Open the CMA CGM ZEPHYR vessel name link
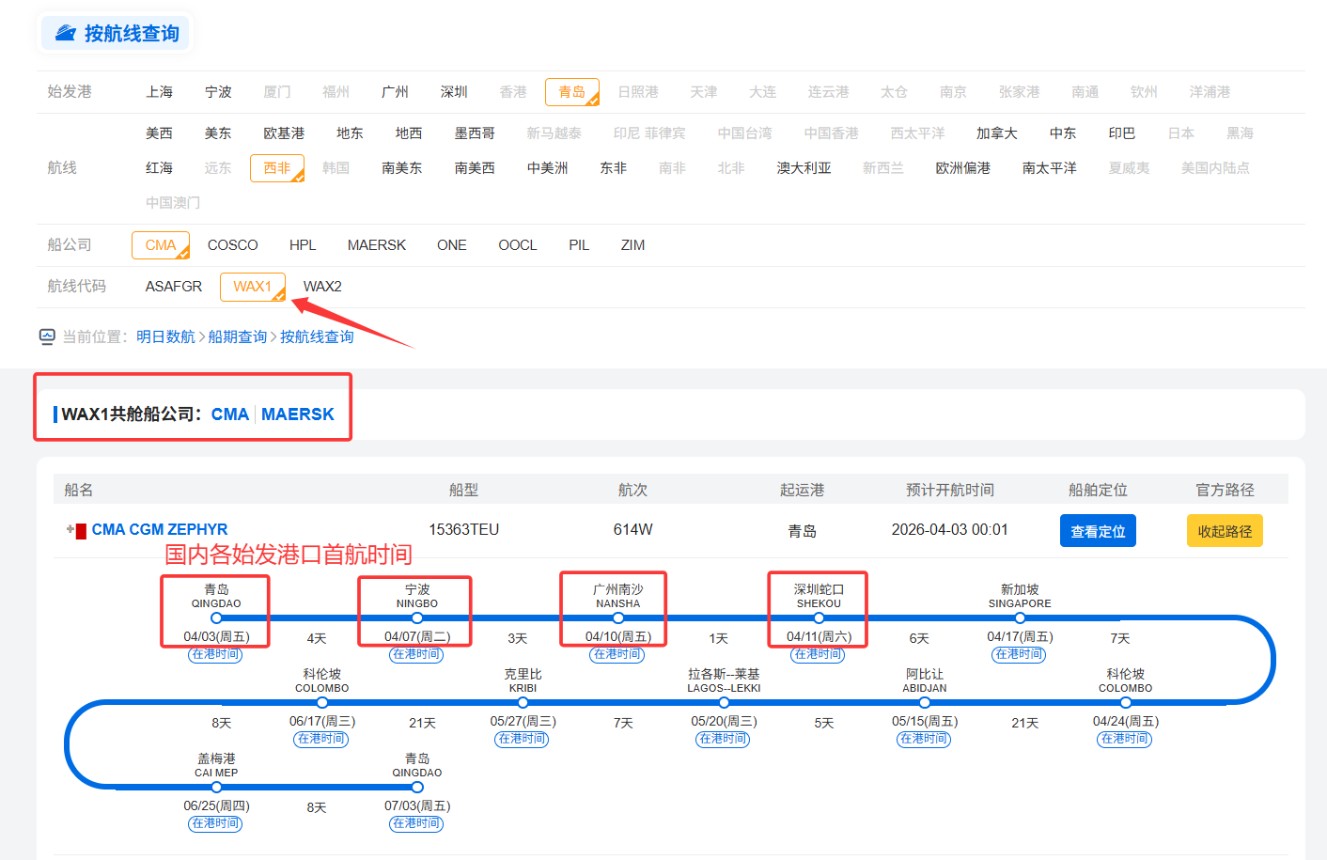The height and width of the screenshot is (860, 1327). 159,530
